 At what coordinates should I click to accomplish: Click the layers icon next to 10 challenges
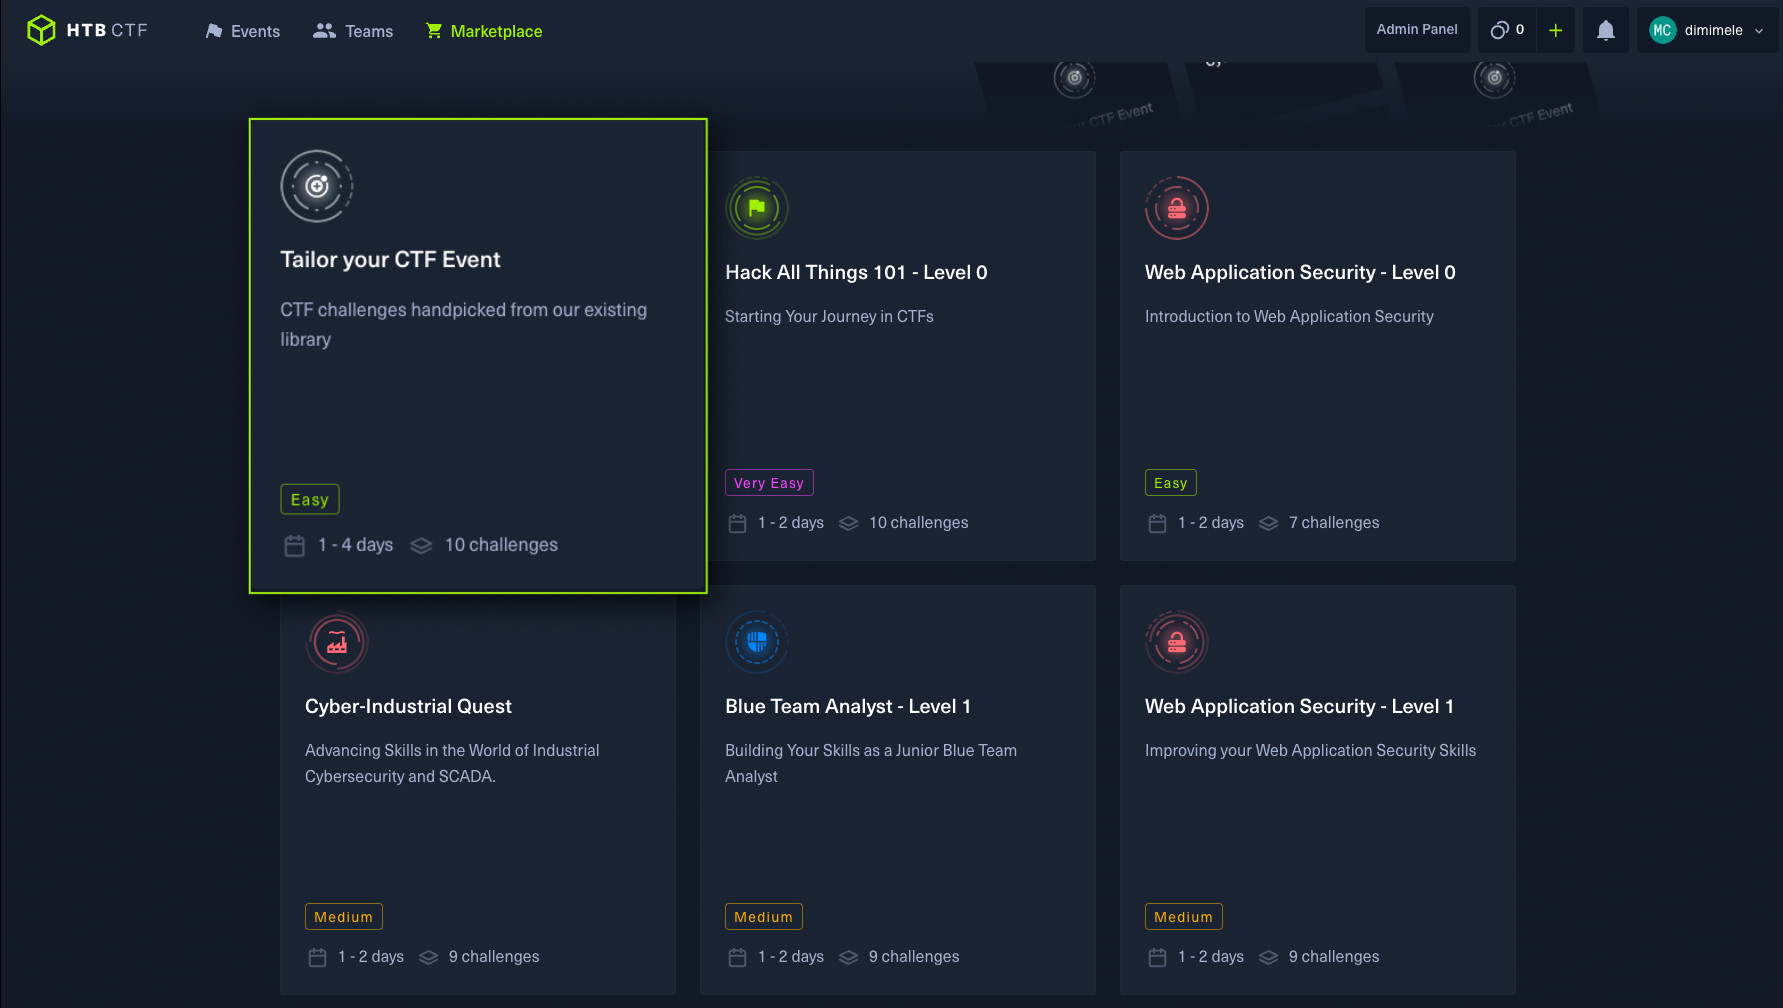point(421,545)
